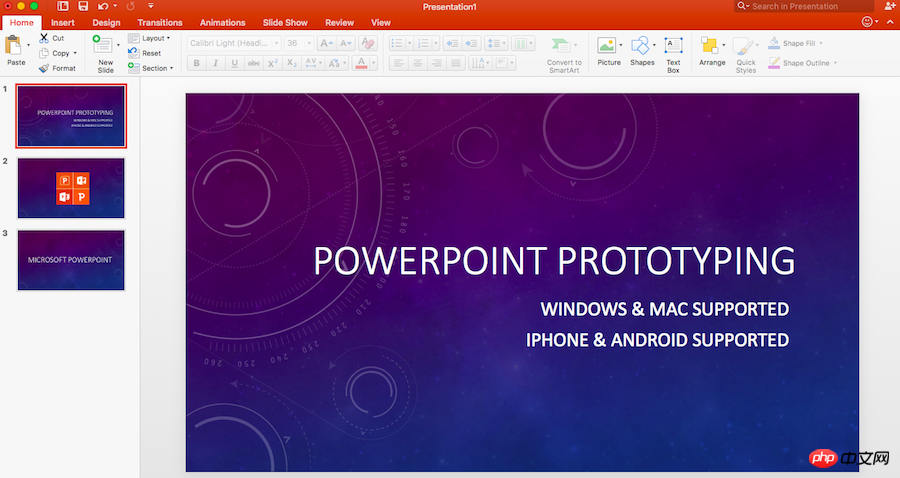Click the POWERPOINT PROTOTYPING title text

coord(554,261)
